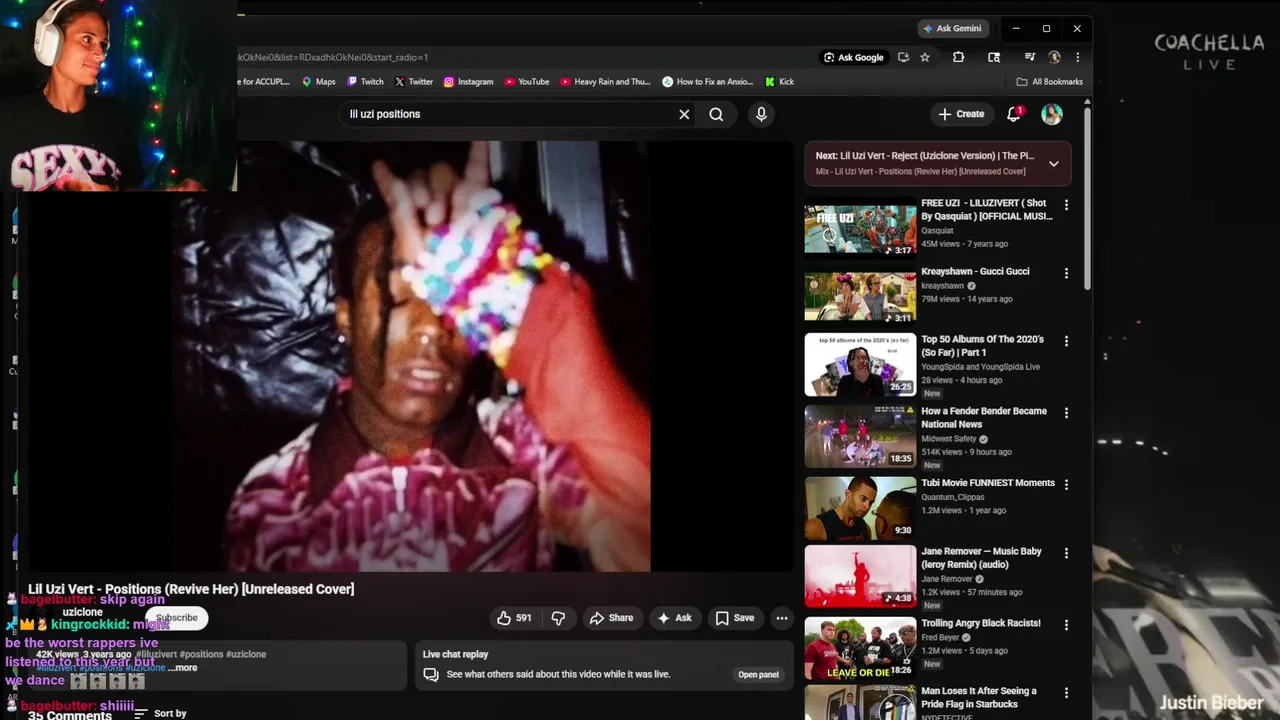Open Jane Remover — Music Baby video title
The height and width of the screenshot is (720, 1280).
click(x=981, y=558)
